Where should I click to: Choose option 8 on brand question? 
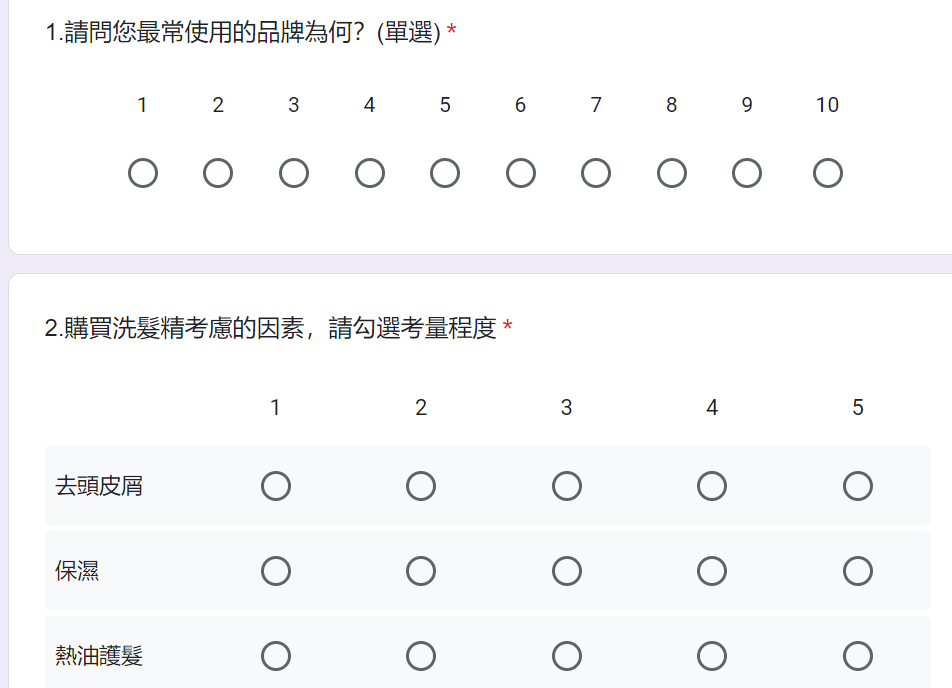click(672, 174)
